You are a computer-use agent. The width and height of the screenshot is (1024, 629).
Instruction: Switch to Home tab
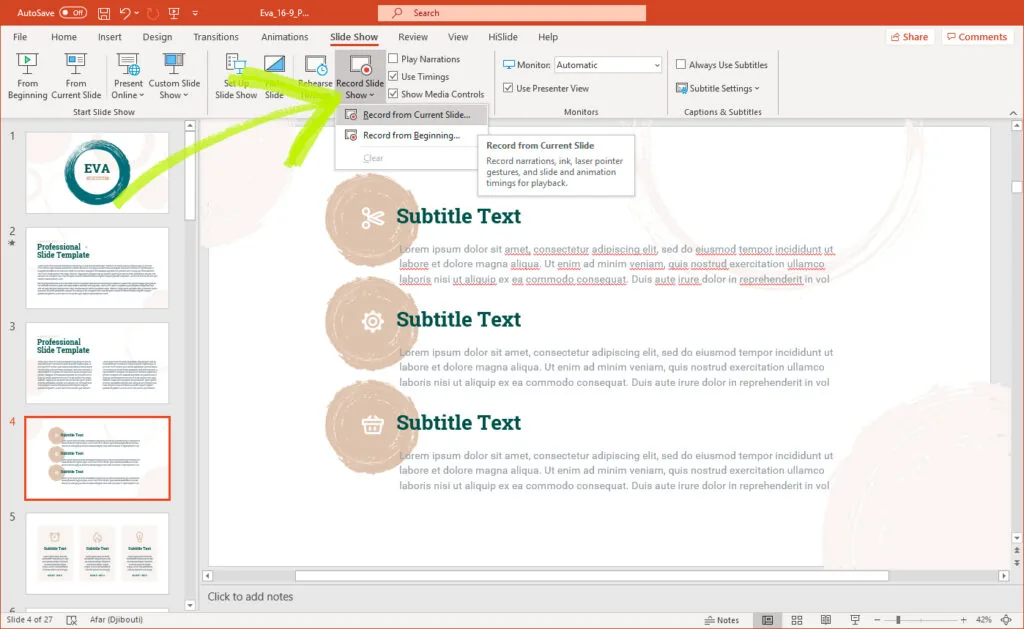point(64,37)
